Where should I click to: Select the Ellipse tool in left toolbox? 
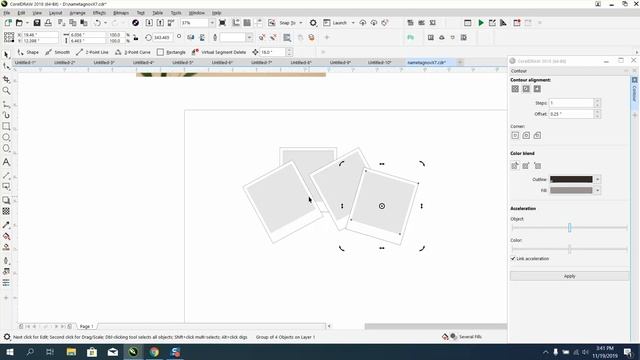tap(6, 137)
